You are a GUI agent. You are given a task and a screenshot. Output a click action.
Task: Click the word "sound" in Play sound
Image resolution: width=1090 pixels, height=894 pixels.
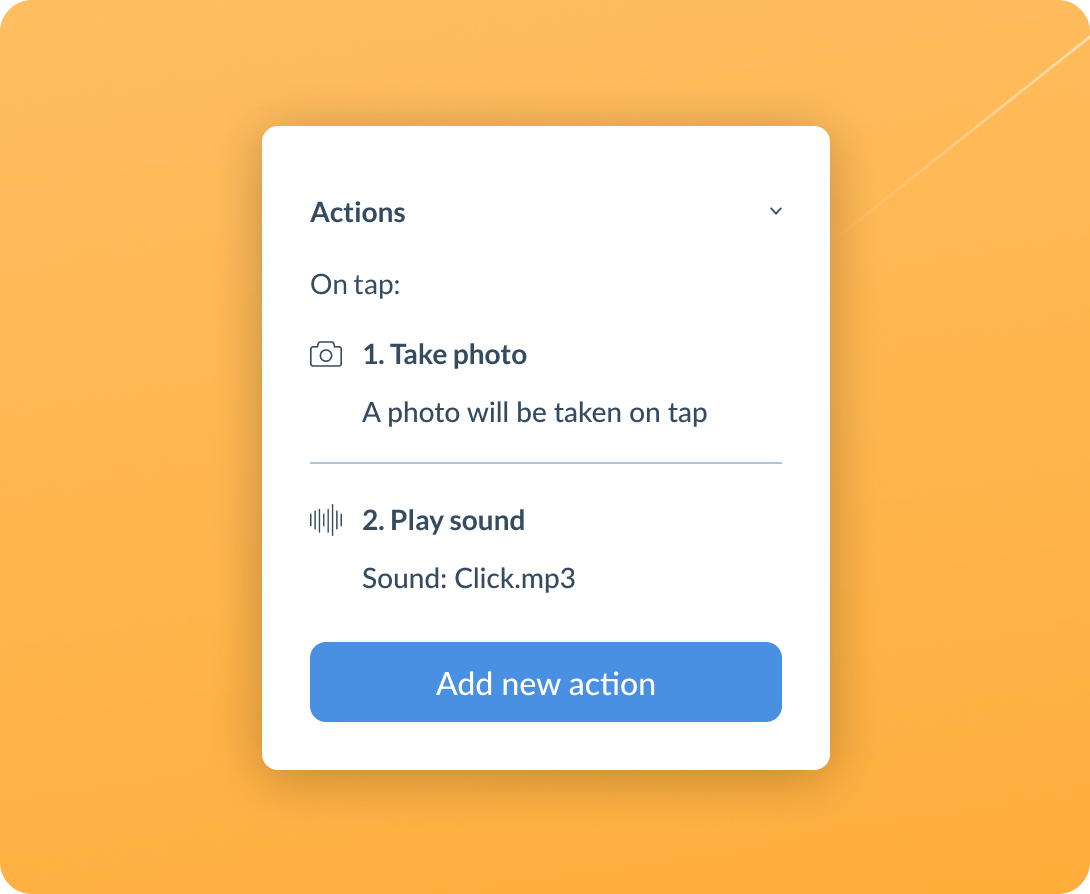click(487, 520)
